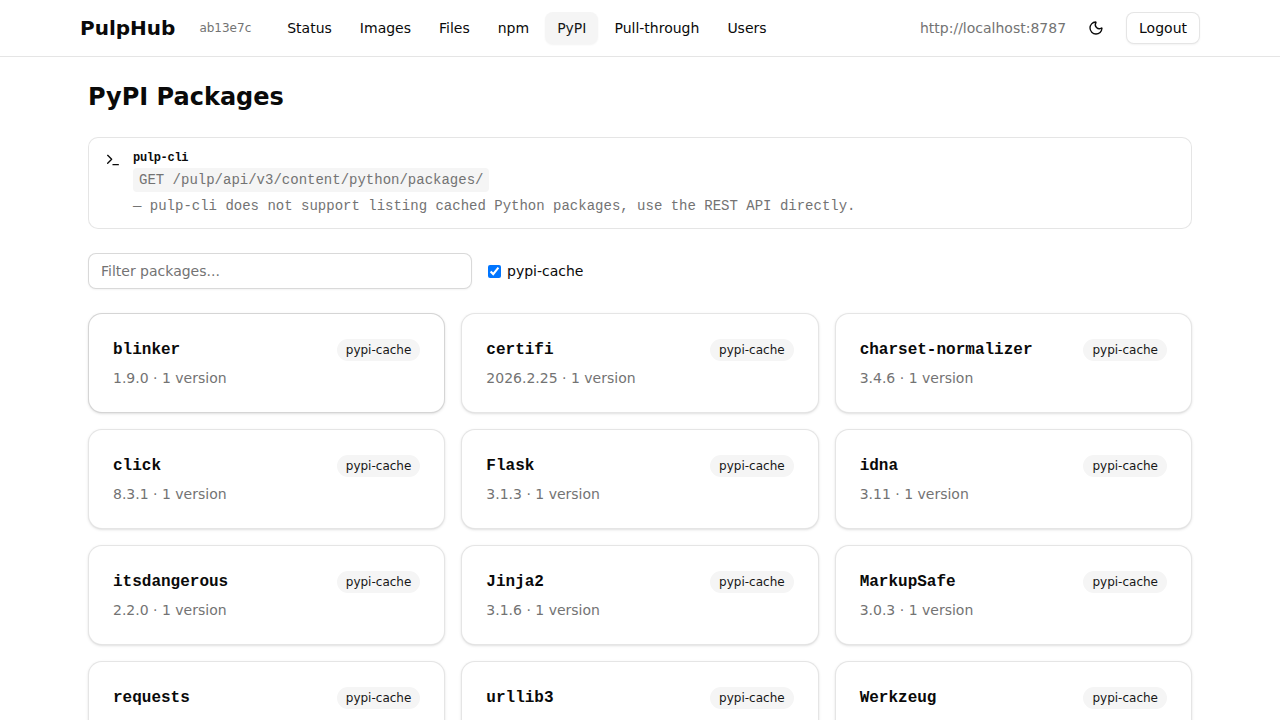Click the terminal prompt icon in pulp-cli box
The image size is (1280, 720).
click(x=111, y=159)
